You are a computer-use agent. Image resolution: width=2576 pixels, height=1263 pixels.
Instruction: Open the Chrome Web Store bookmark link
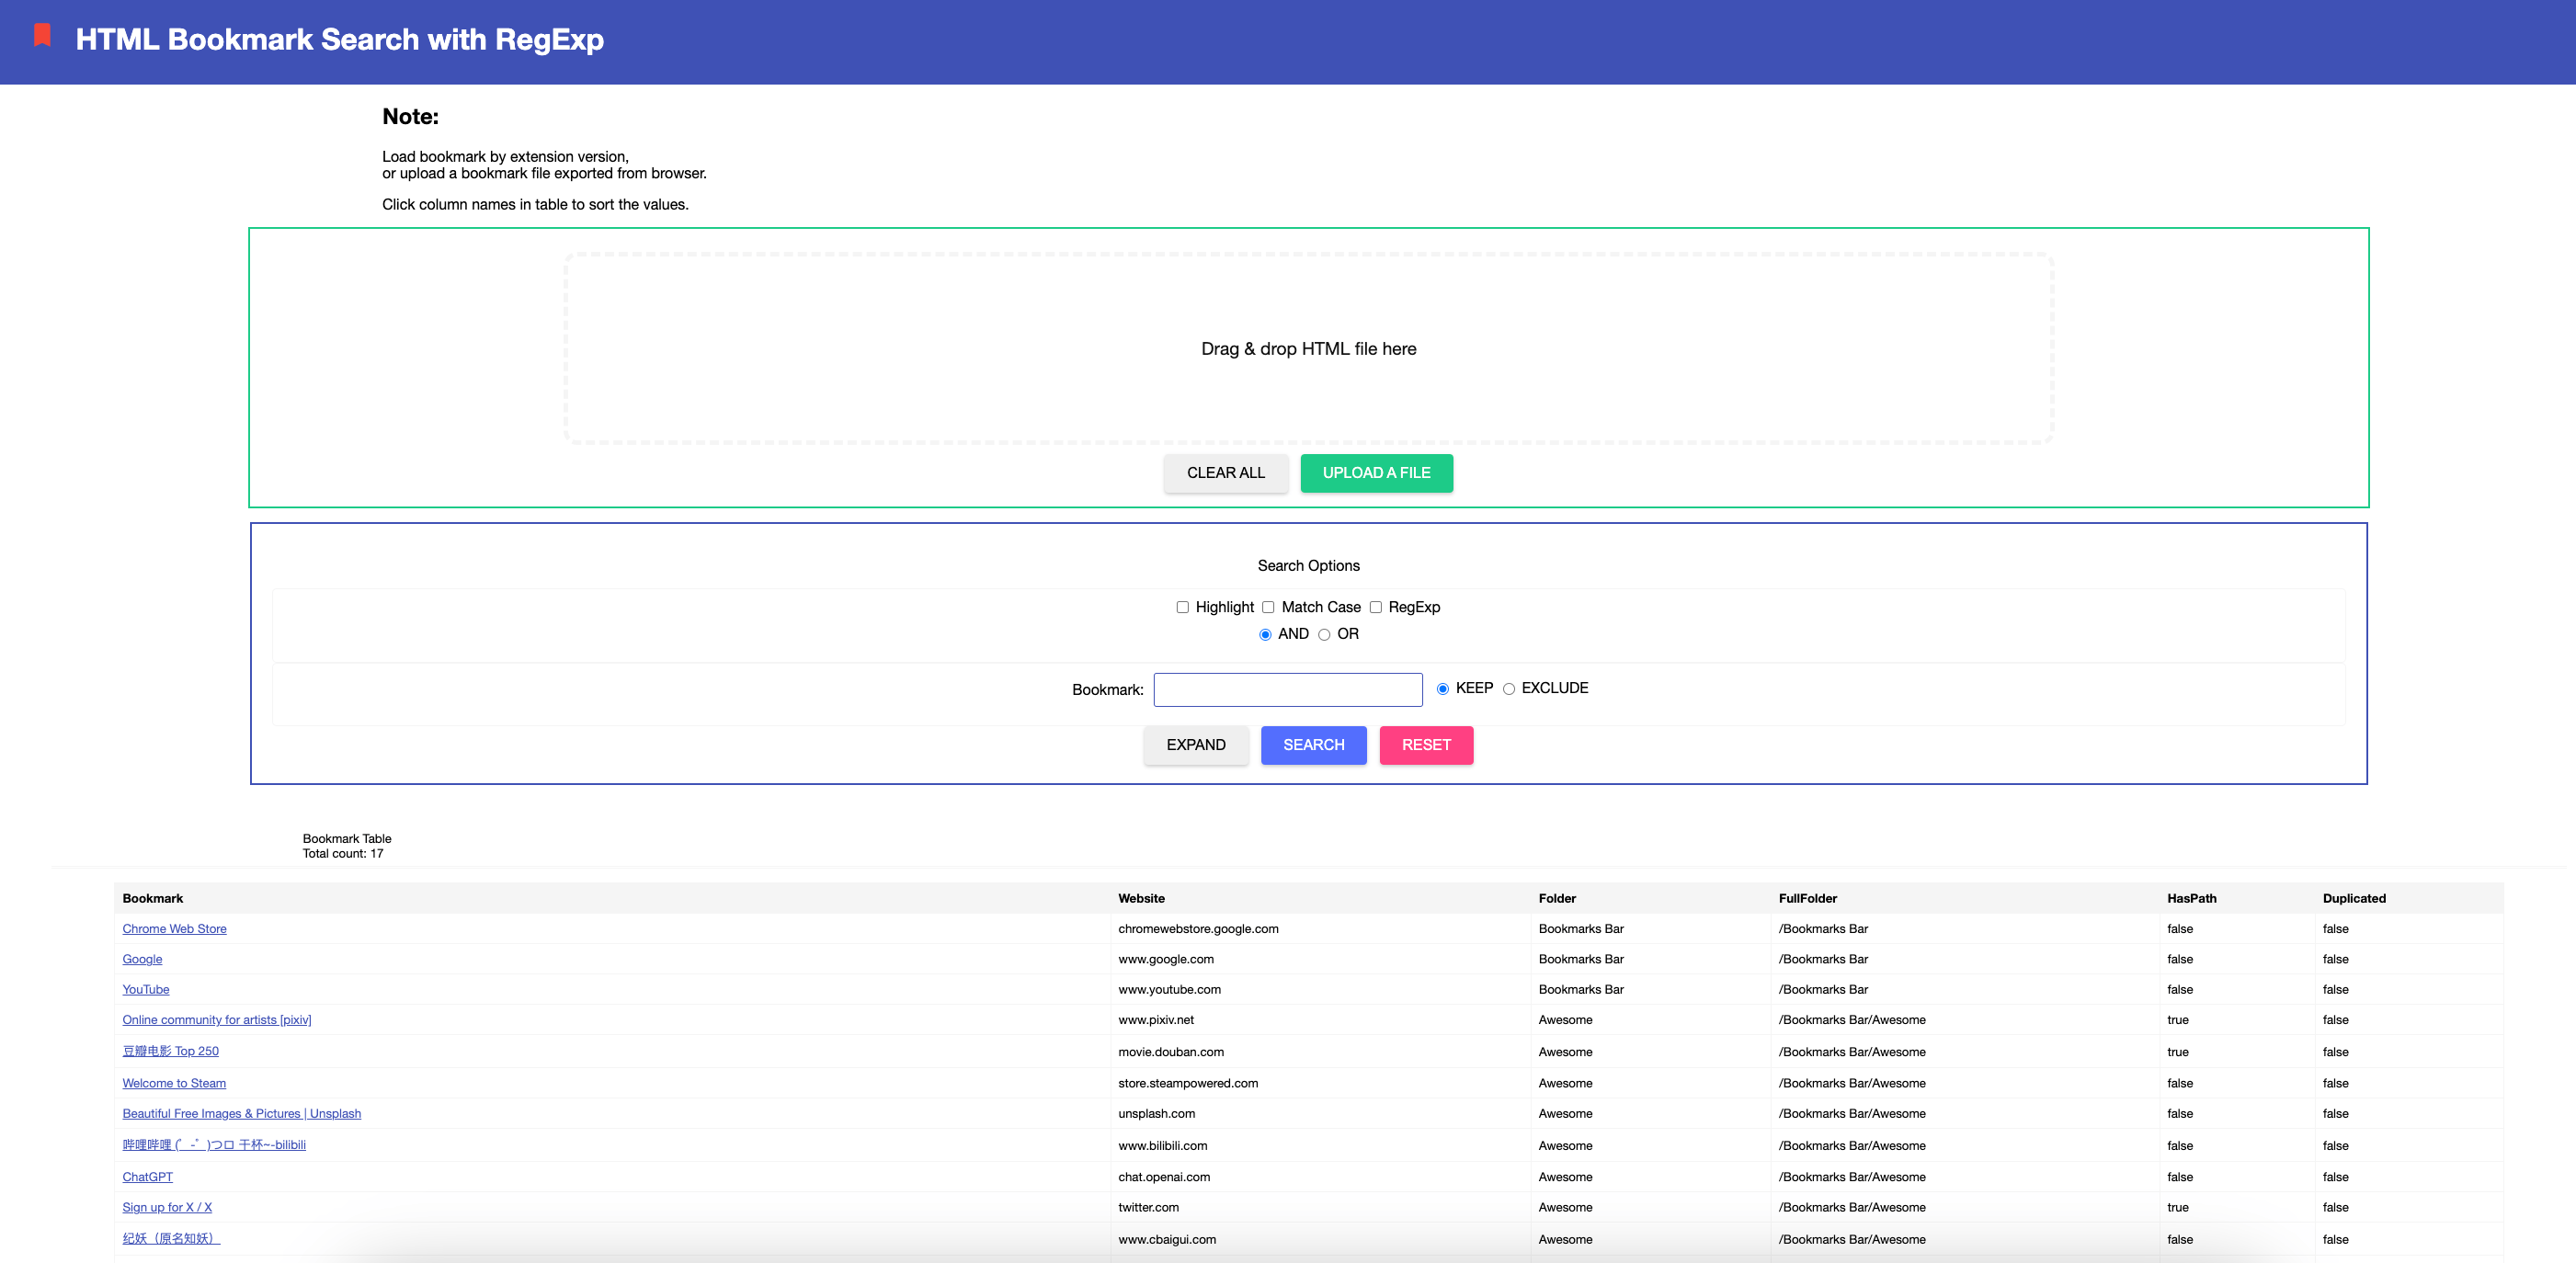pyautogui.click(x=174, y=929)
